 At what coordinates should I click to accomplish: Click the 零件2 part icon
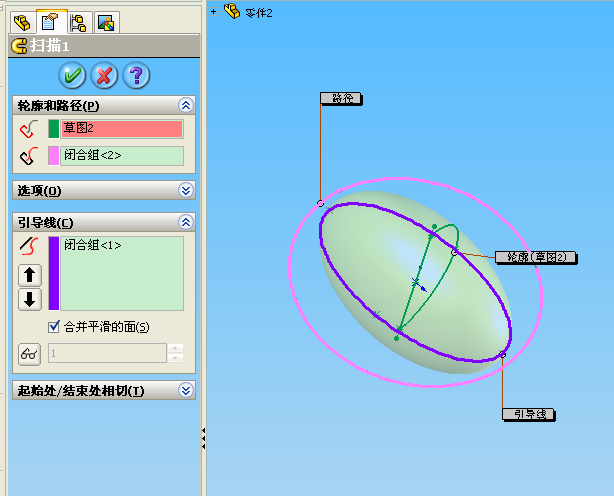(x=232, y=11)
